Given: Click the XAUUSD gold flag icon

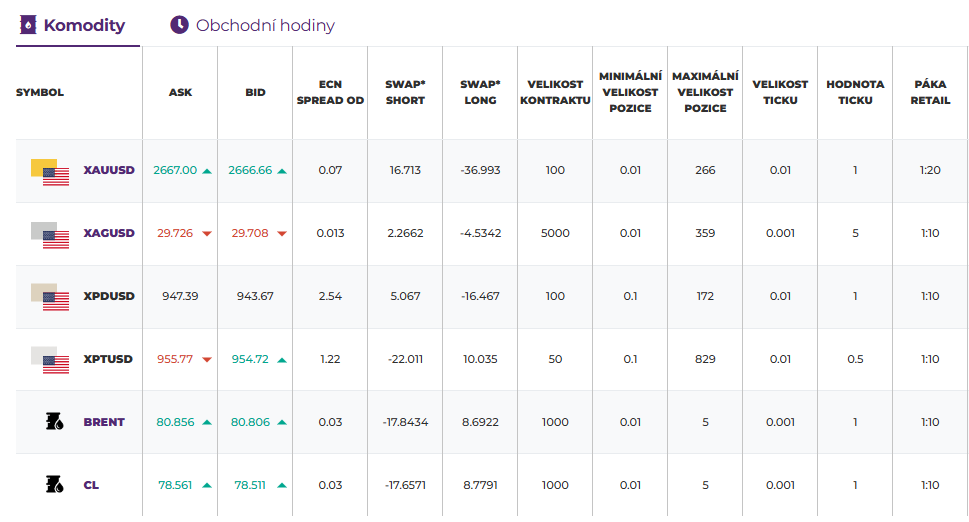Looking at the screenshot, I should (50, 171).
